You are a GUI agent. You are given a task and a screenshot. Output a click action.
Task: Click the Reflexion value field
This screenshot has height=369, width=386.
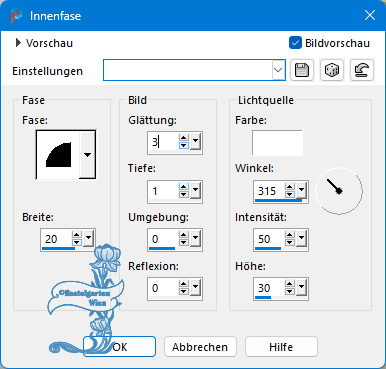tap(163, 288)
